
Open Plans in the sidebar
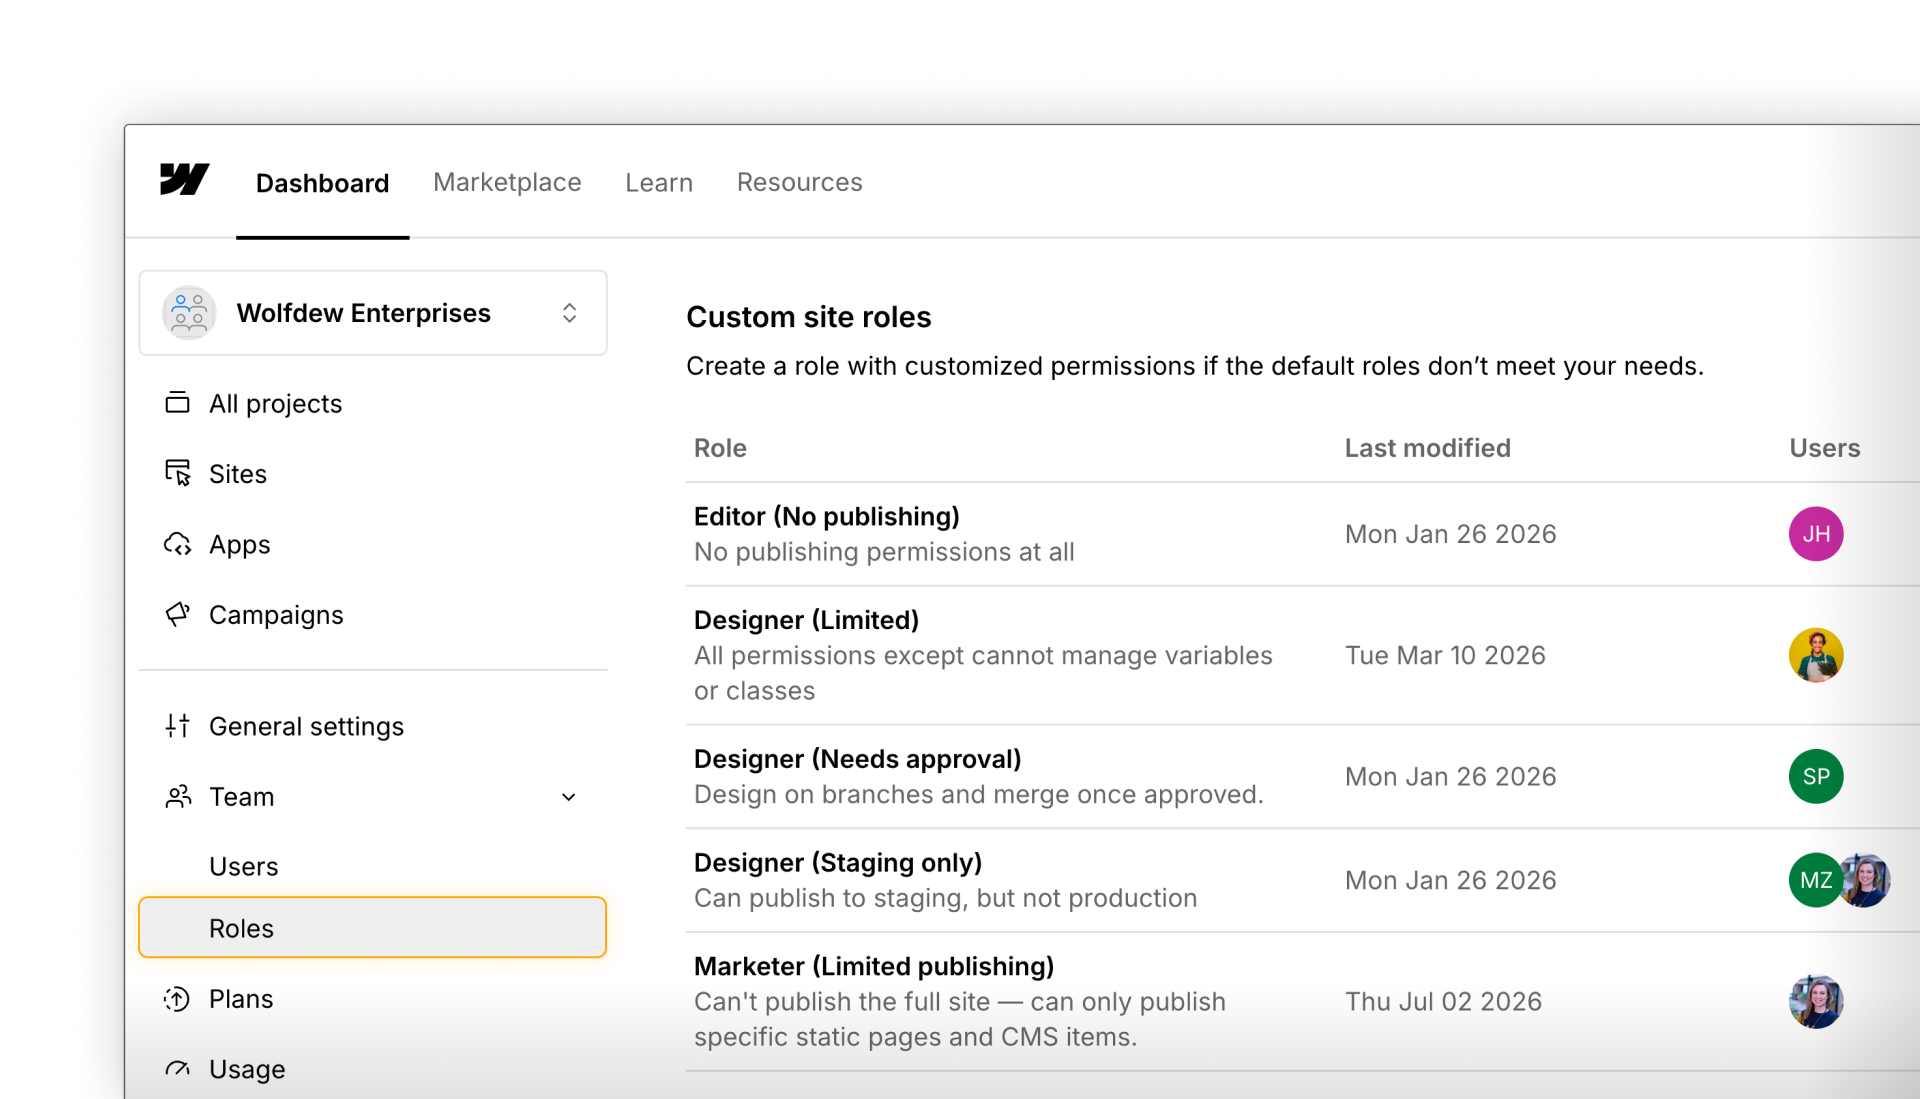tap(241, 999)
